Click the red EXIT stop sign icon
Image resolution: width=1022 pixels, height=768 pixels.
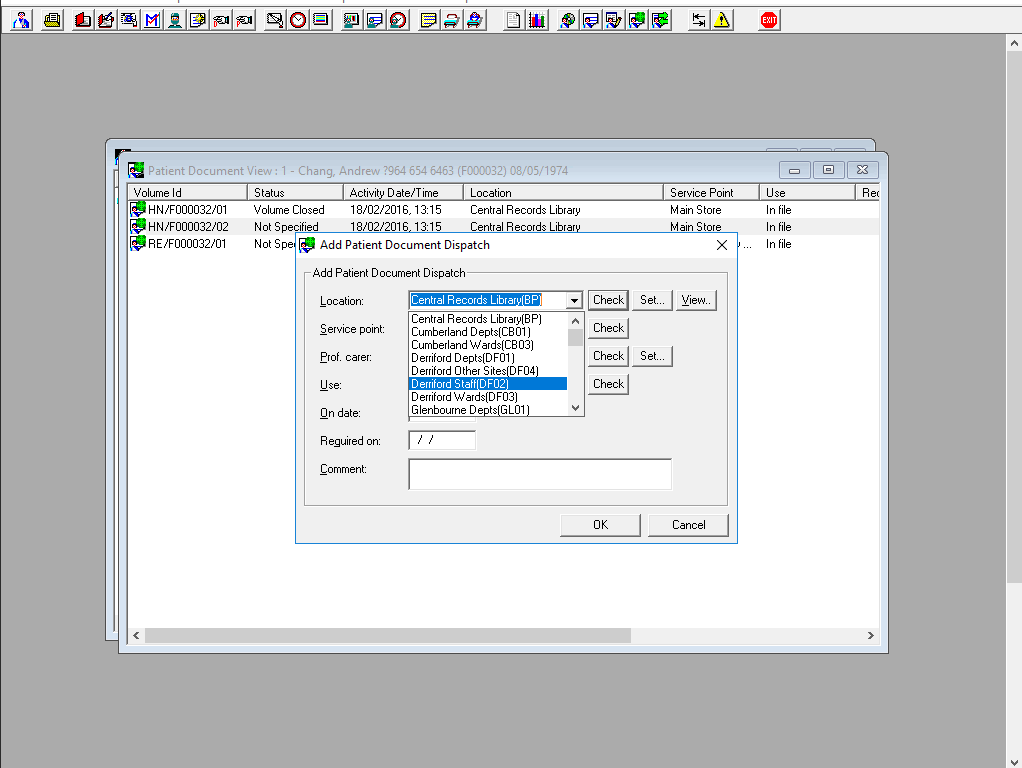[x=769, y=20]
